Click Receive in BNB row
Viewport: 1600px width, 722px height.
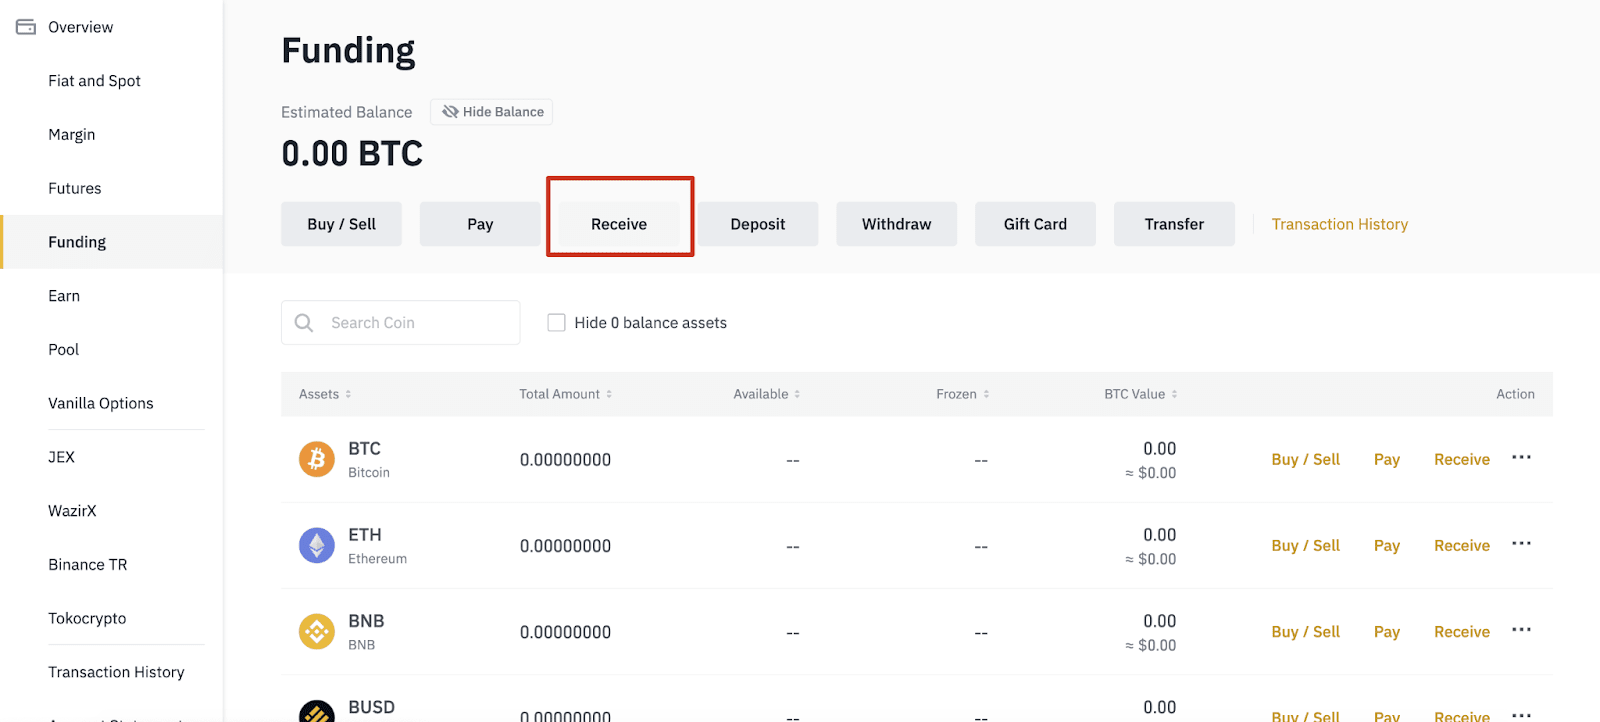click(1462, 631)
